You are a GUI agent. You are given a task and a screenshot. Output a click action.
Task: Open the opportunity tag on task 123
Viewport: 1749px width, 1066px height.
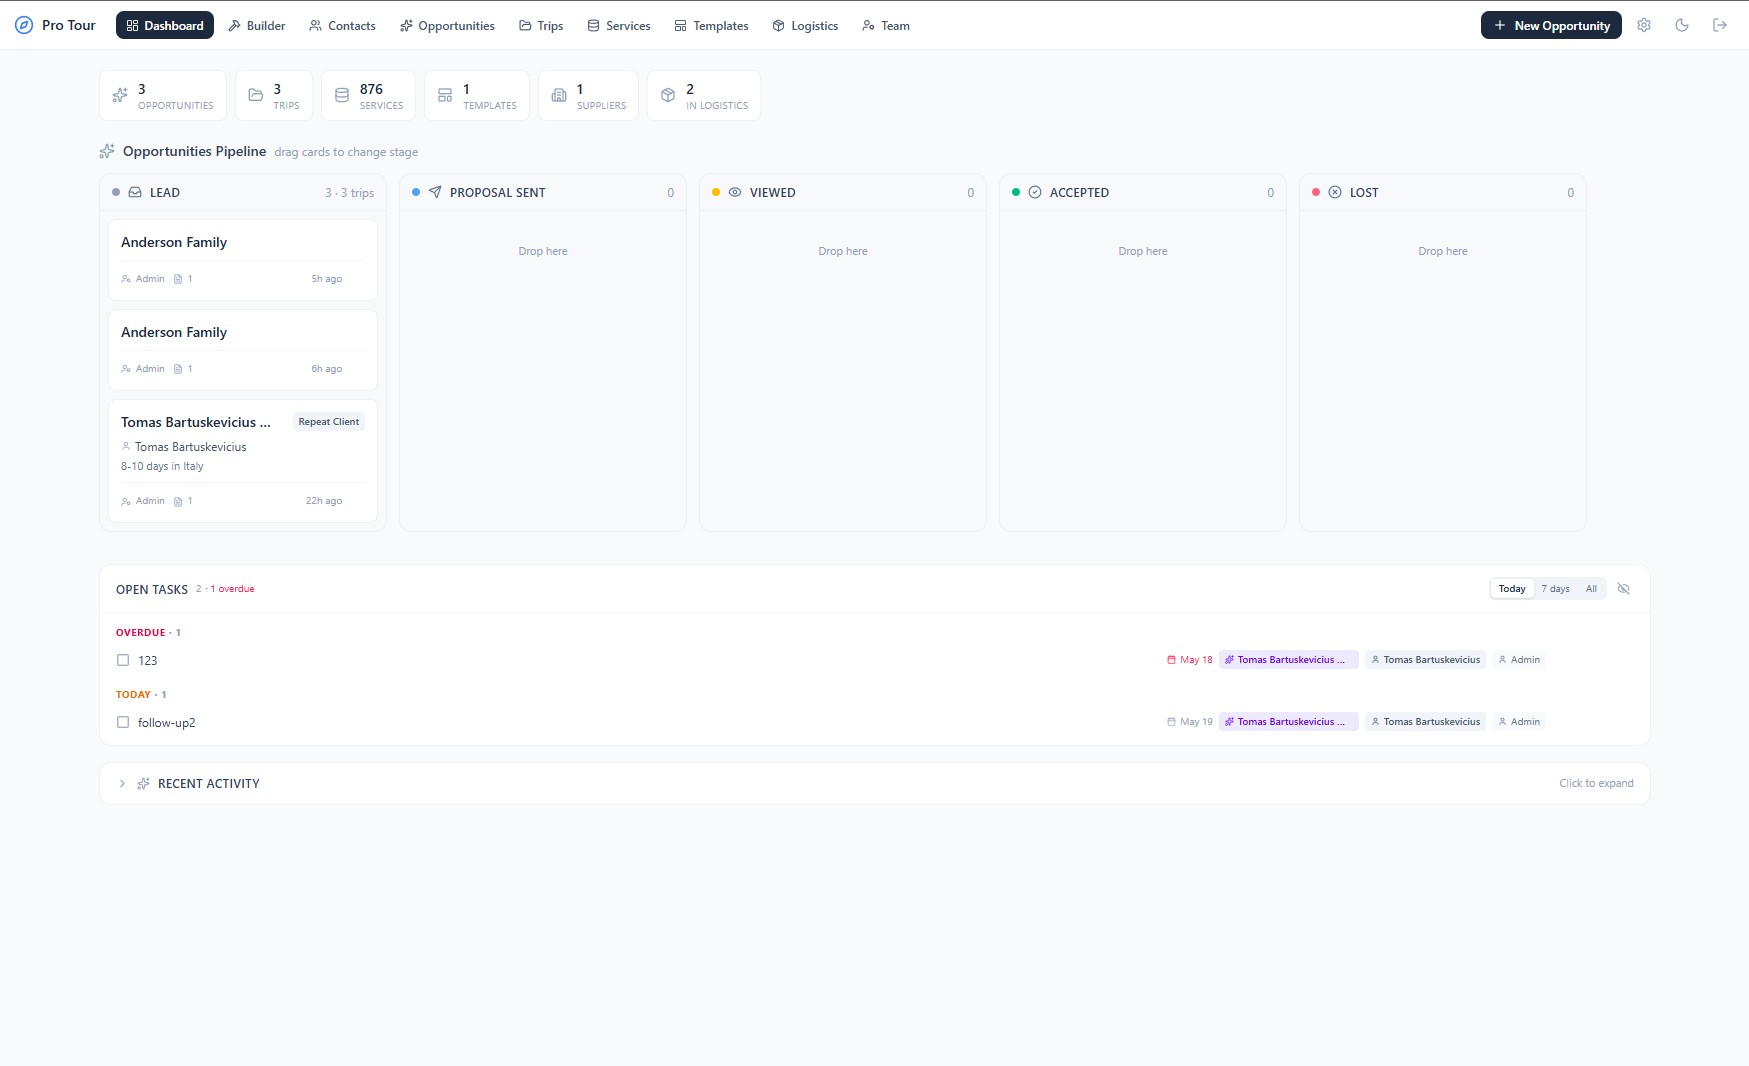pos(1288,660)
